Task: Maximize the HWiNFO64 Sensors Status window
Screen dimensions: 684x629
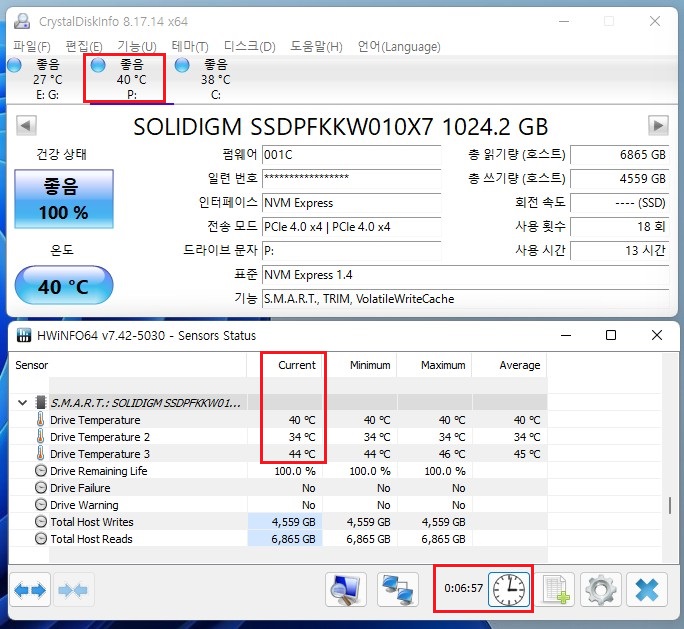Action: (611, 335)
